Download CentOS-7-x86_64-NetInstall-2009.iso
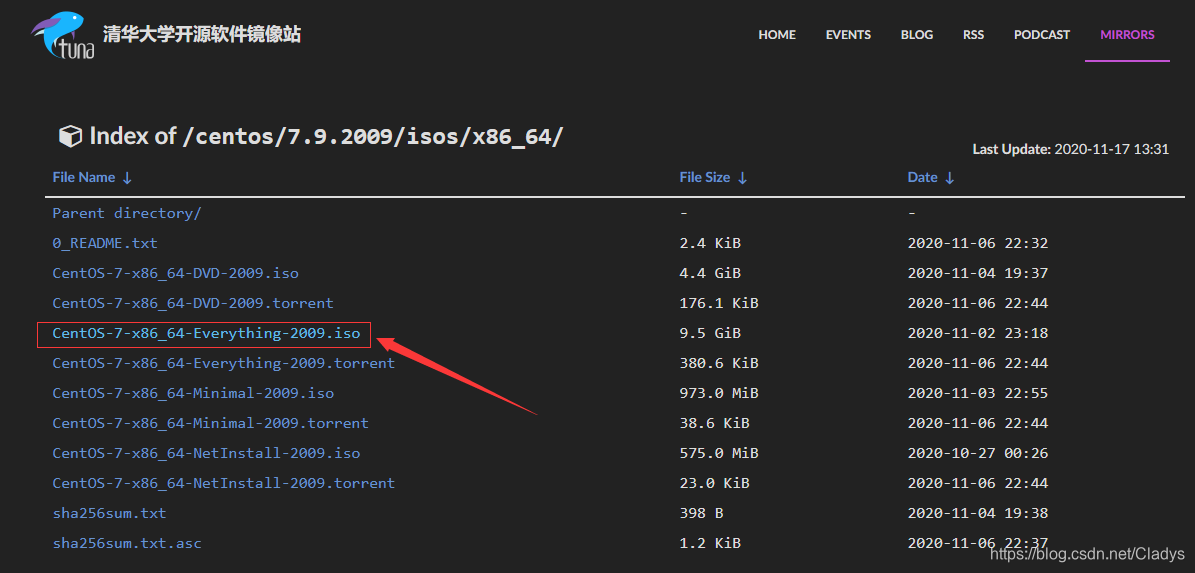Viewport: 1195px width, 573px height. [x=207, y=453]
